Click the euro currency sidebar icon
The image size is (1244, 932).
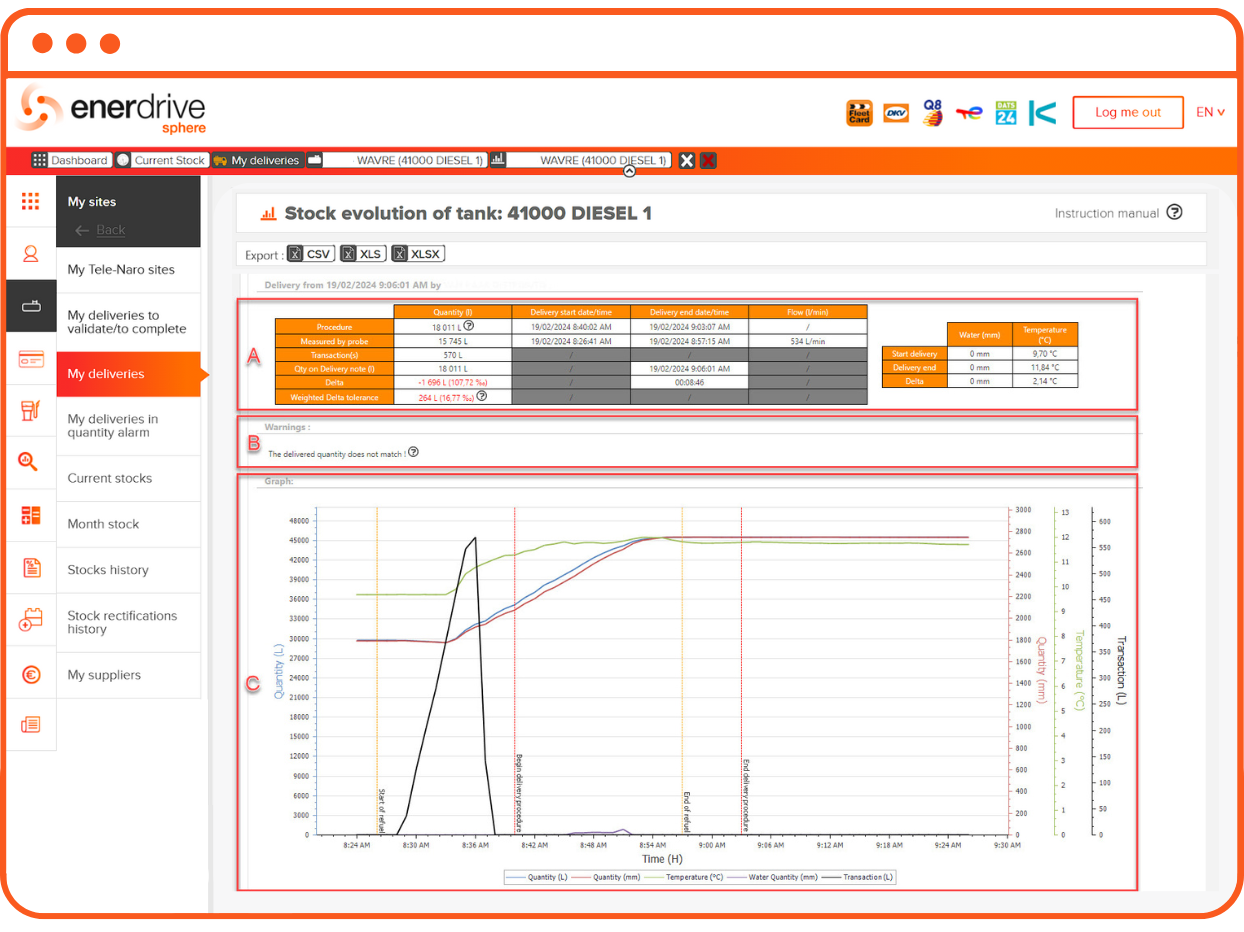click(x=31, y=675)
